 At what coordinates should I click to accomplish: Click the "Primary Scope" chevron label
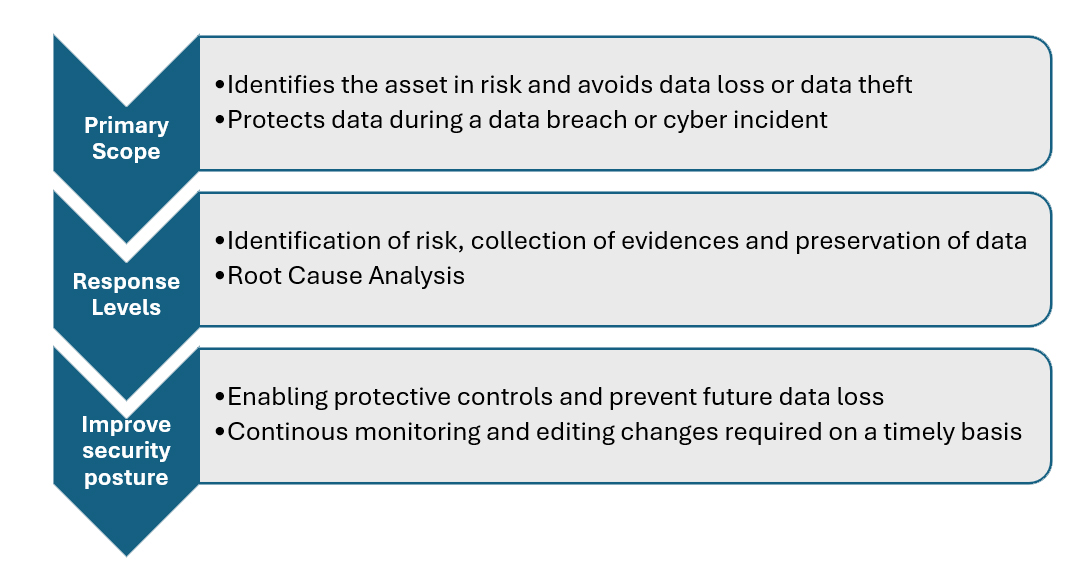click(x=126, y=139)
